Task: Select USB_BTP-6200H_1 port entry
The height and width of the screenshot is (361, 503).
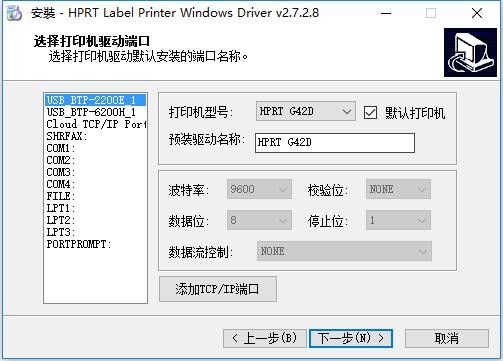Action: (x=95, y=112)
